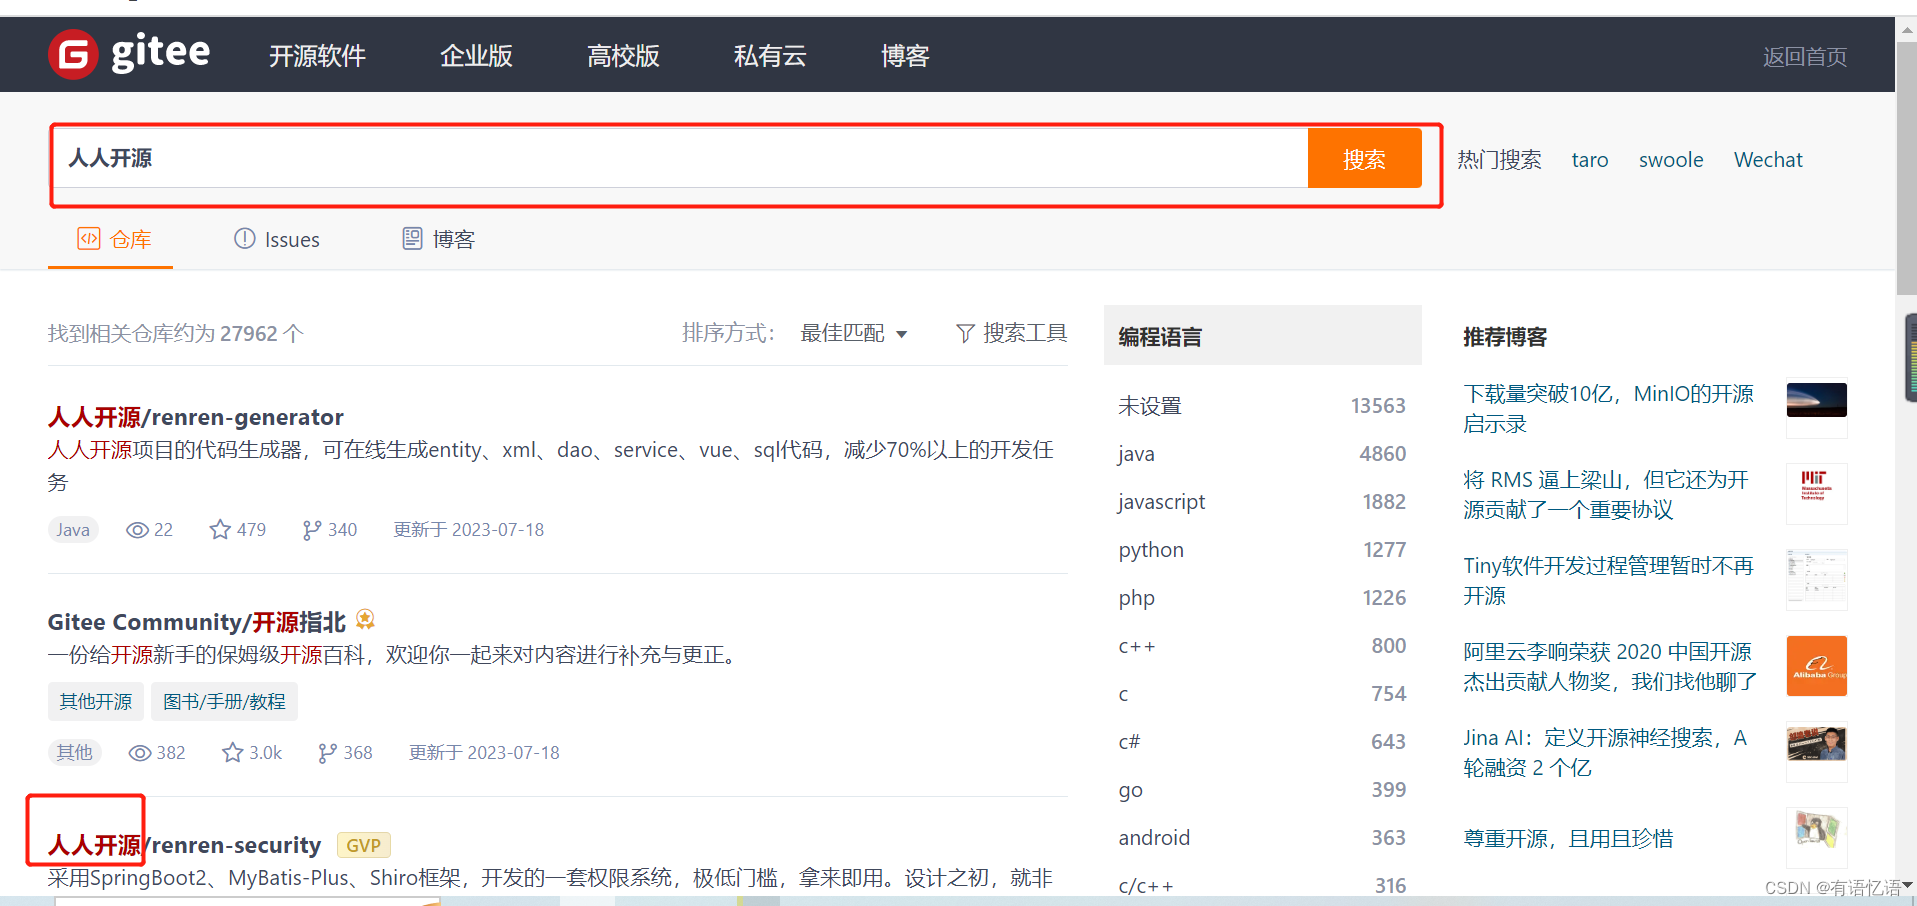Viewport: 1917px width, 906px height.
Task: Open blog about RMS 逼上梁山
Action: point(1606,495)
